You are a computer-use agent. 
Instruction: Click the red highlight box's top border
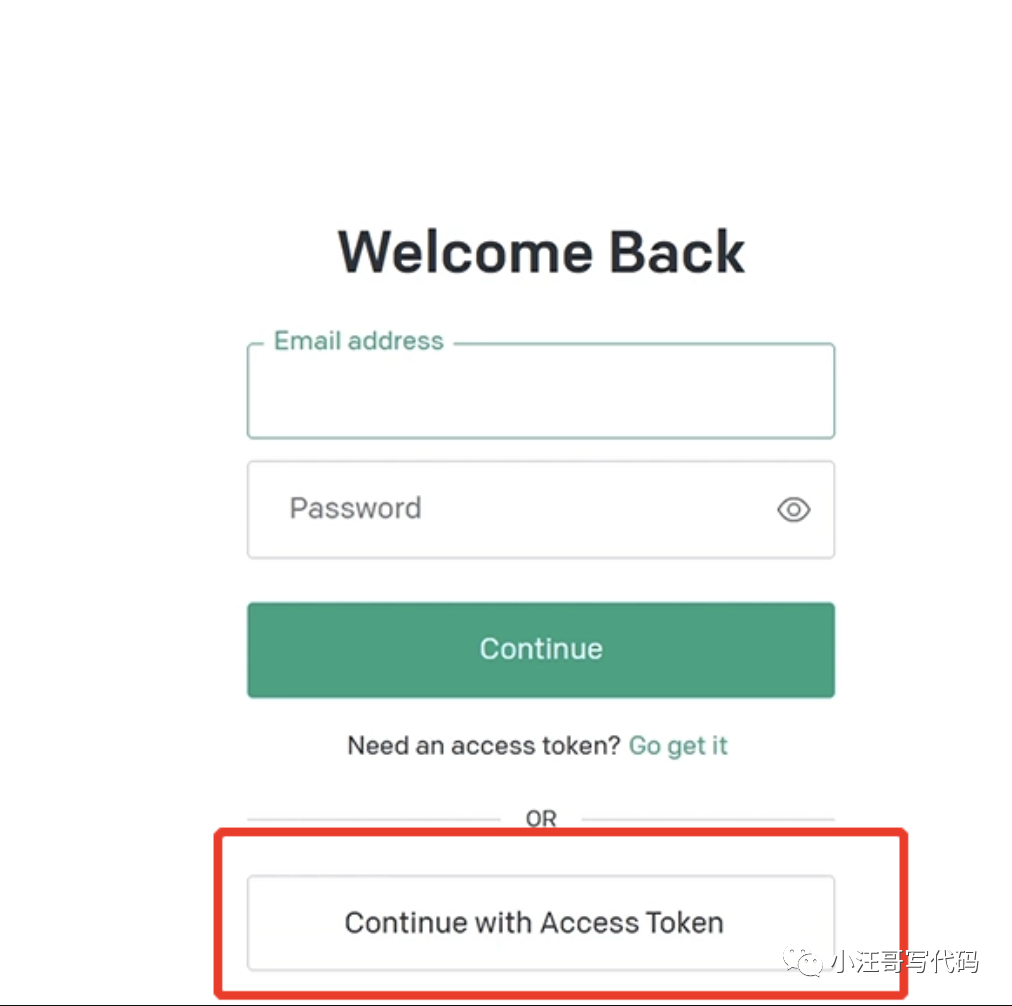click(x=560, y=832)
